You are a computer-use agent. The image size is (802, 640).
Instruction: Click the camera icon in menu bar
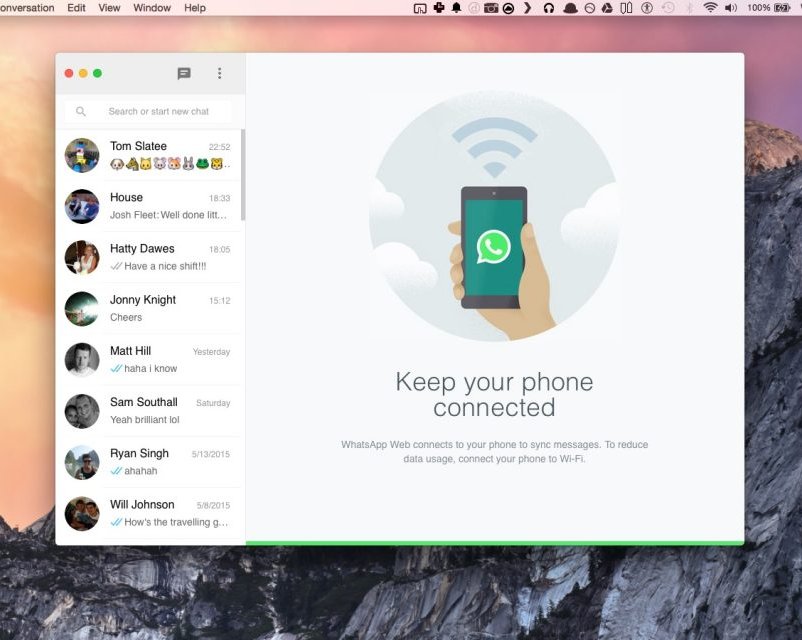(x=491, y=8)
